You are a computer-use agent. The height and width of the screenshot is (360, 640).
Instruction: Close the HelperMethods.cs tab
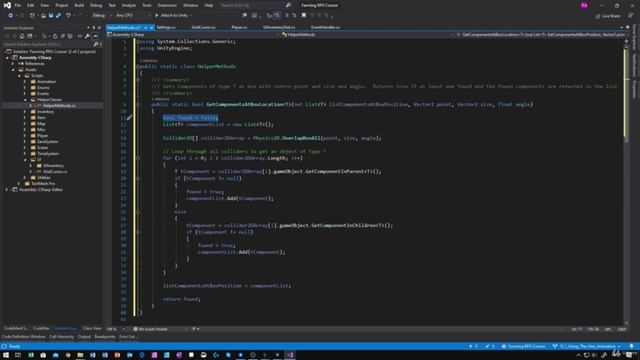point(152,27)
